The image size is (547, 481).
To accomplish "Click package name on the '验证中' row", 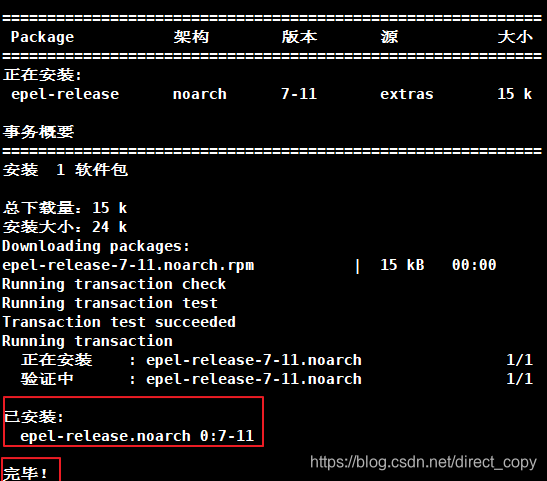I will pyautogui.click(x=254, y=379).
